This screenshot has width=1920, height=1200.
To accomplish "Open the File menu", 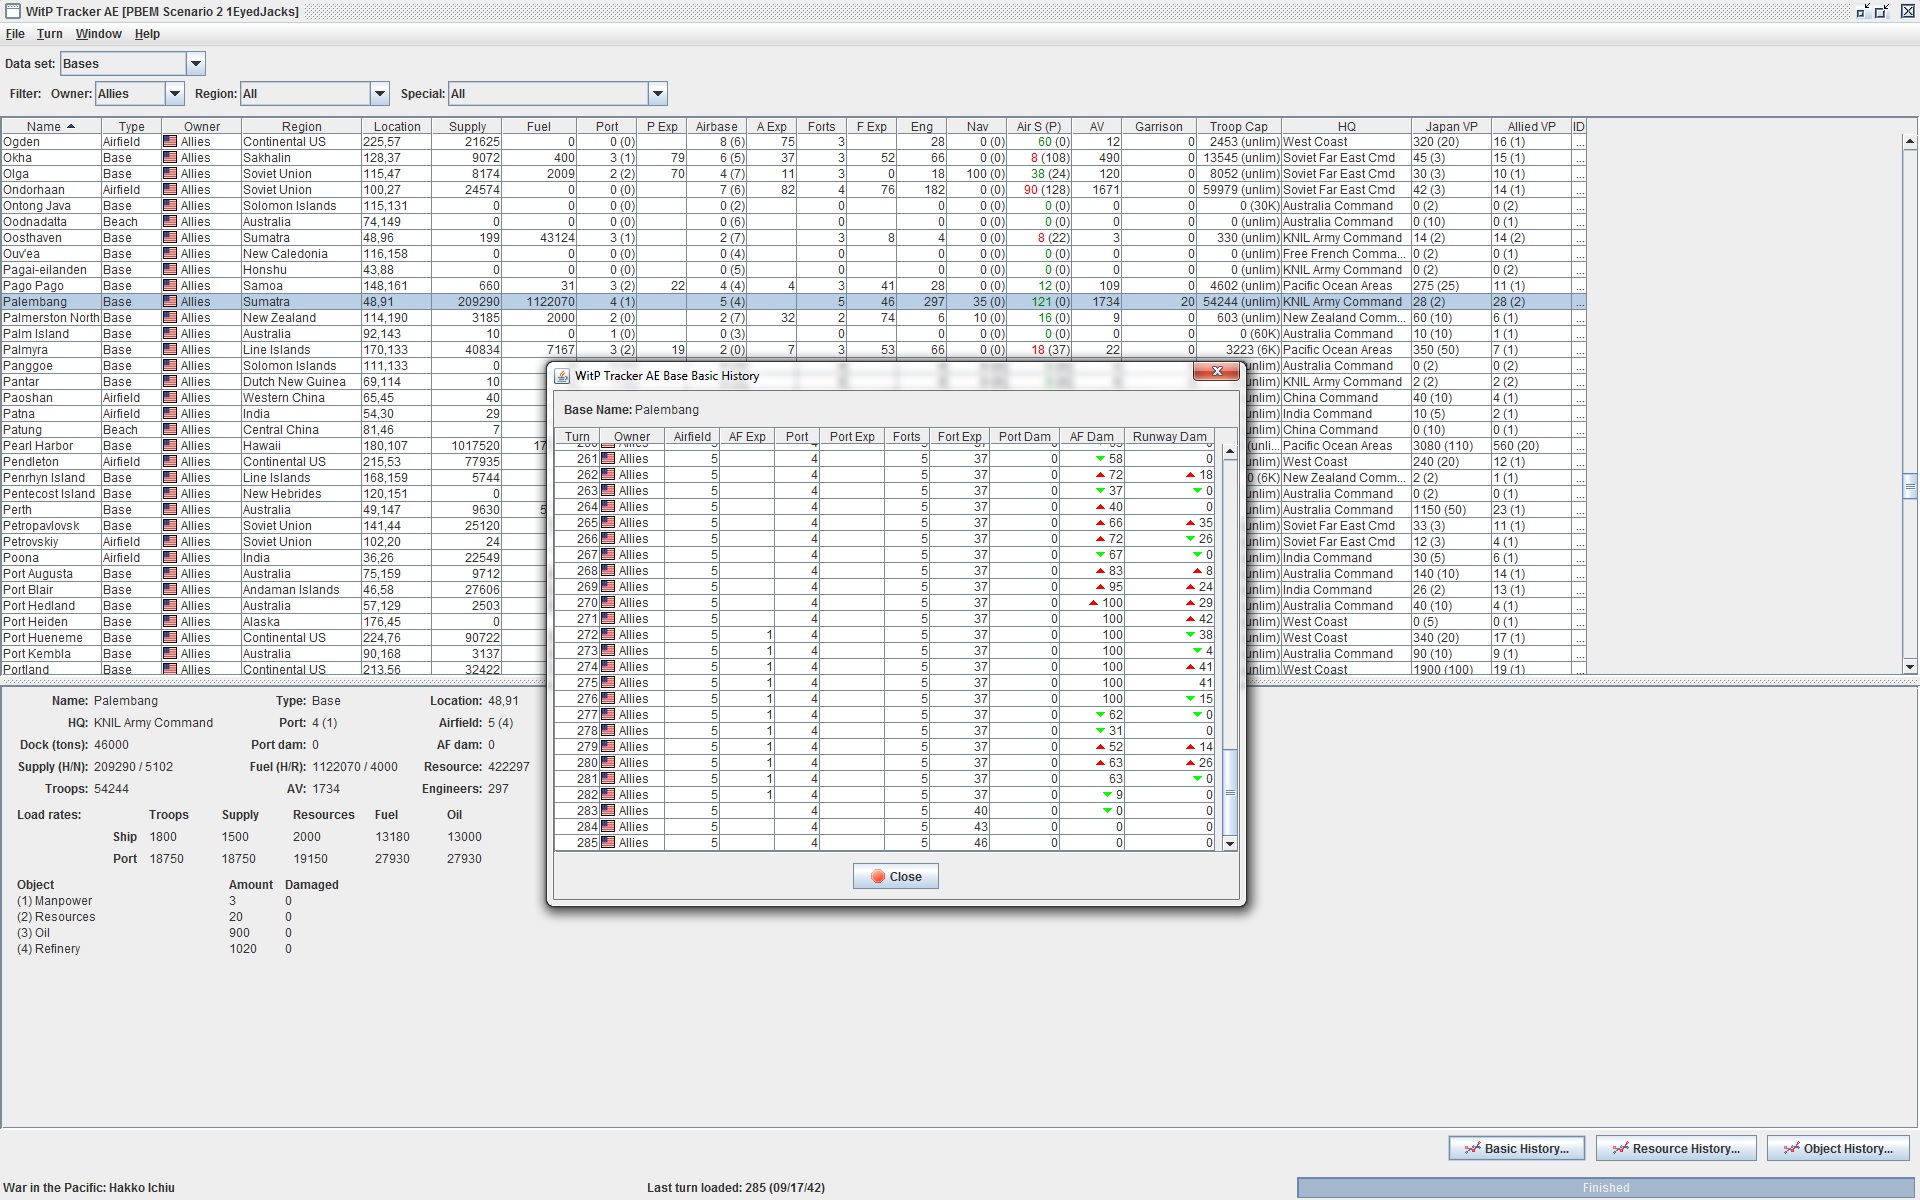I will [x=15, y=34].
